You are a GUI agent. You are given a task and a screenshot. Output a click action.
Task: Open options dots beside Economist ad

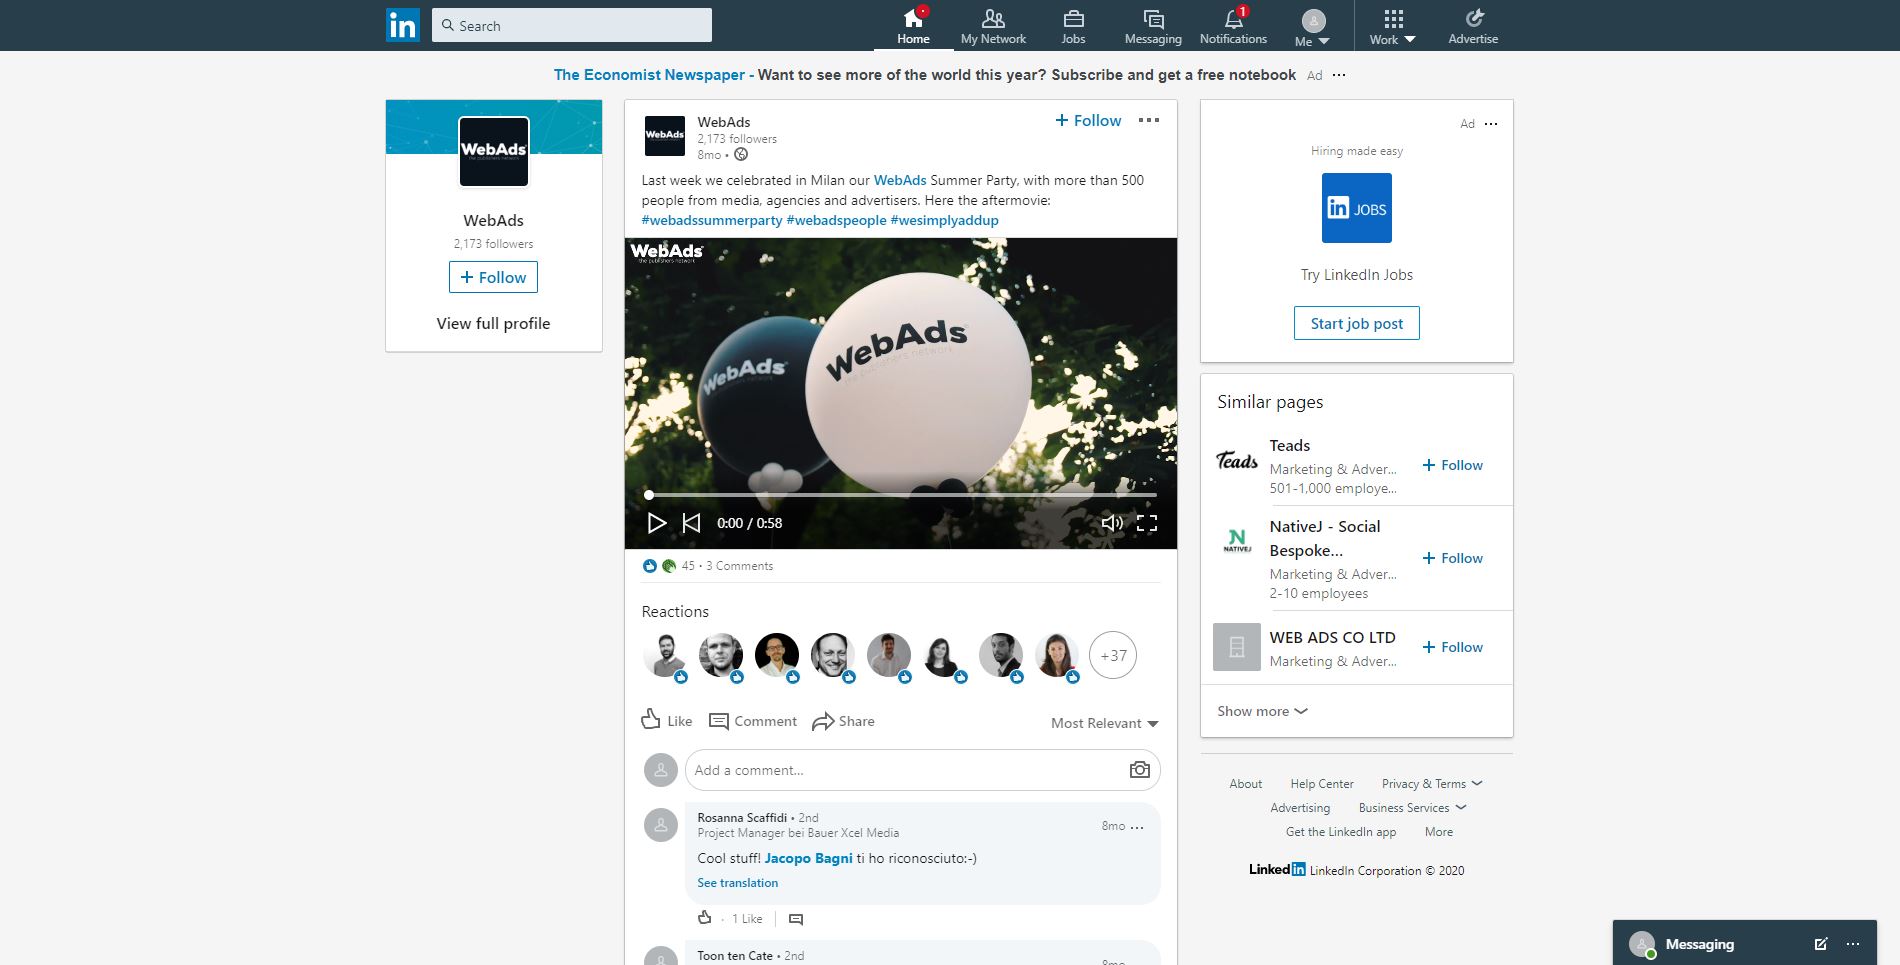(x=1339, y=75)
